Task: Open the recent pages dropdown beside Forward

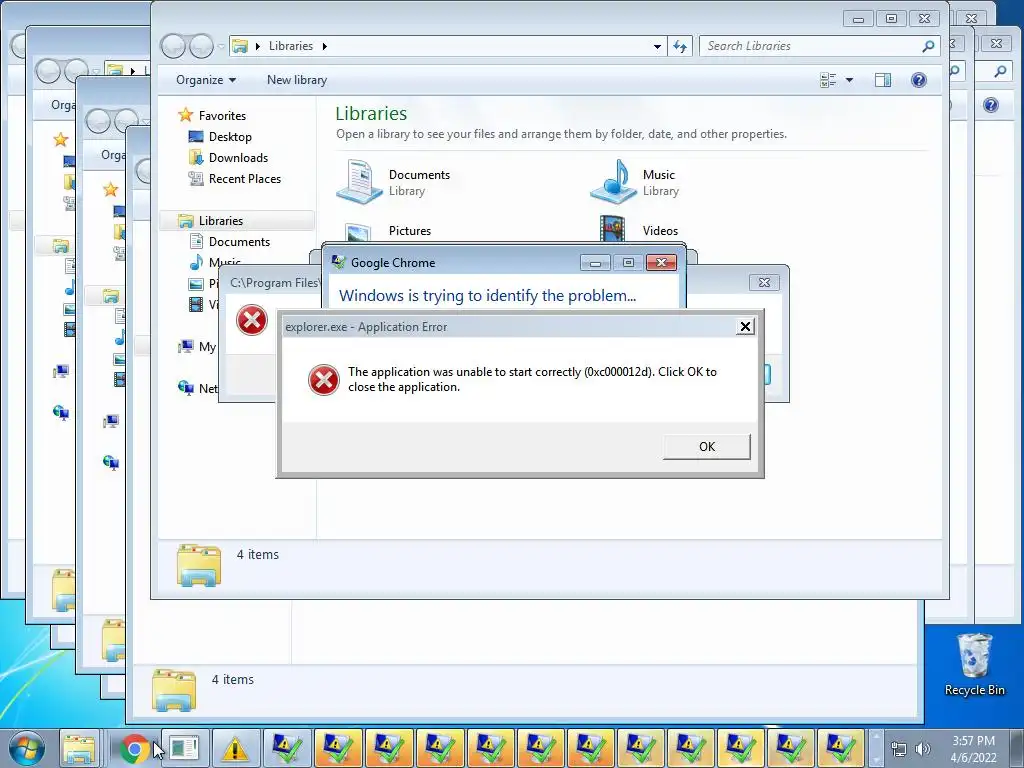Action: [x=221, y=46]
